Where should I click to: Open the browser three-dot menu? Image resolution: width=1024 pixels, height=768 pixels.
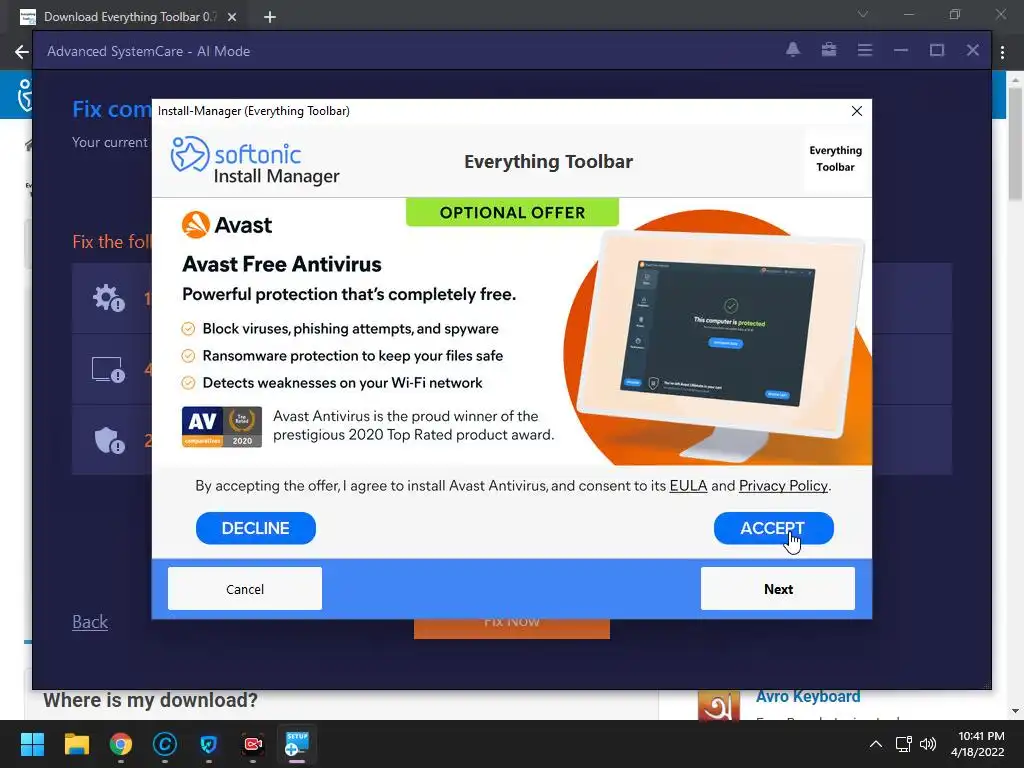[x=1002, y=52]
